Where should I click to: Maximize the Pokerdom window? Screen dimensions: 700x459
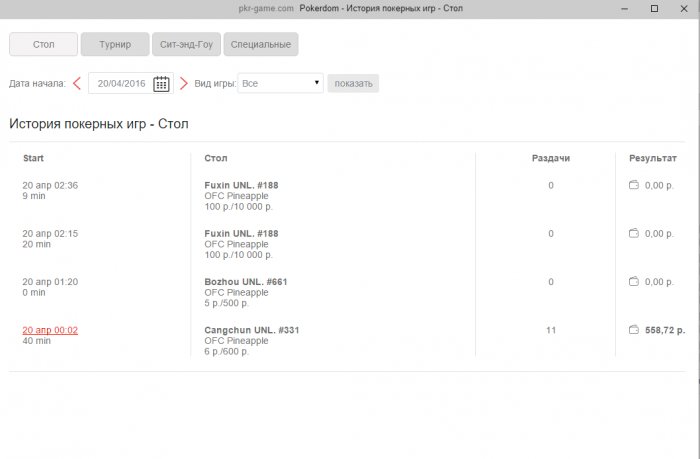(654, 8)
